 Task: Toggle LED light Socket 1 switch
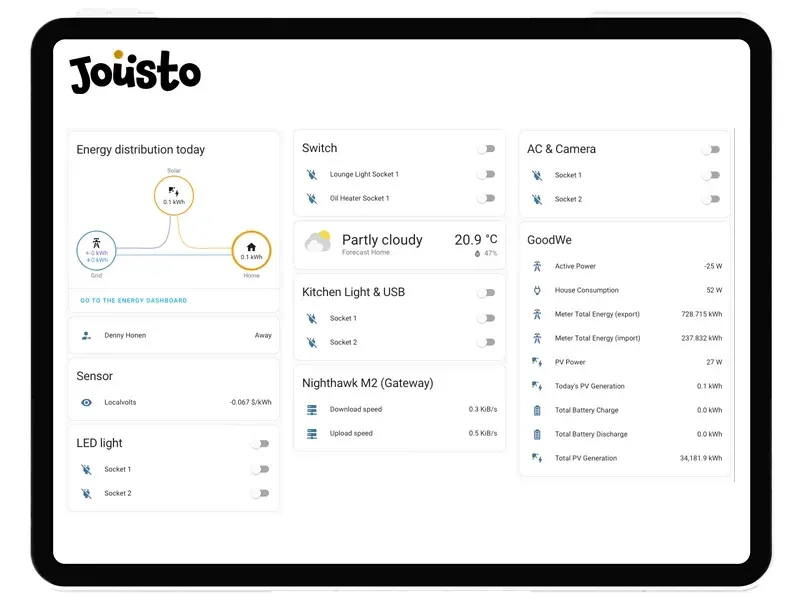click(x=260, y=469)
